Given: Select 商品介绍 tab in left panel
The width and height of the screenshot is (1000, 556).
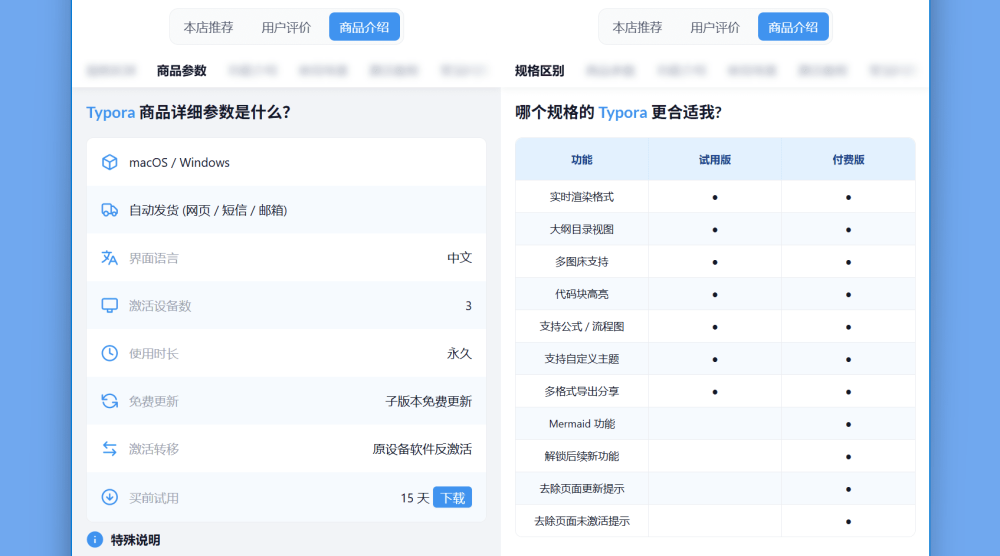Looking at the screenshot, I should [x=364, y=27].
